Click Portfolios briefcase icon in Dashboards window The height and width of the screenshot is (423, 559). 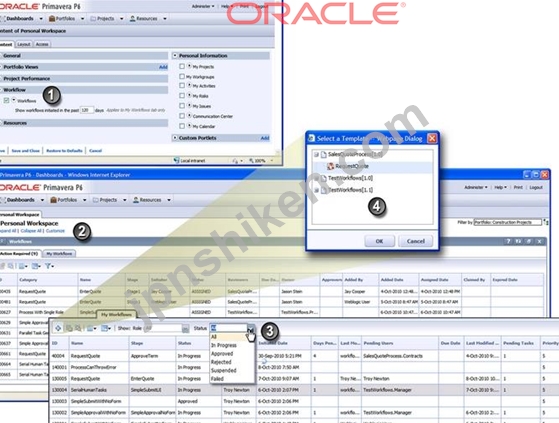click(x=53, y=200)
